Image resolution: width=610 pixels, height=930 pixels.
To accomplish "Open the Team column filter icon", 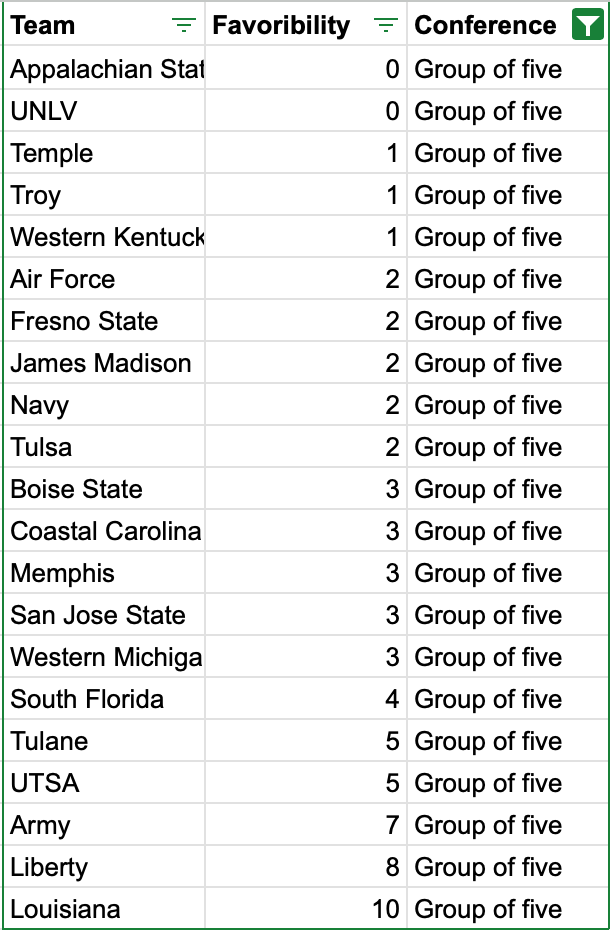I will (x=183, y=26).
